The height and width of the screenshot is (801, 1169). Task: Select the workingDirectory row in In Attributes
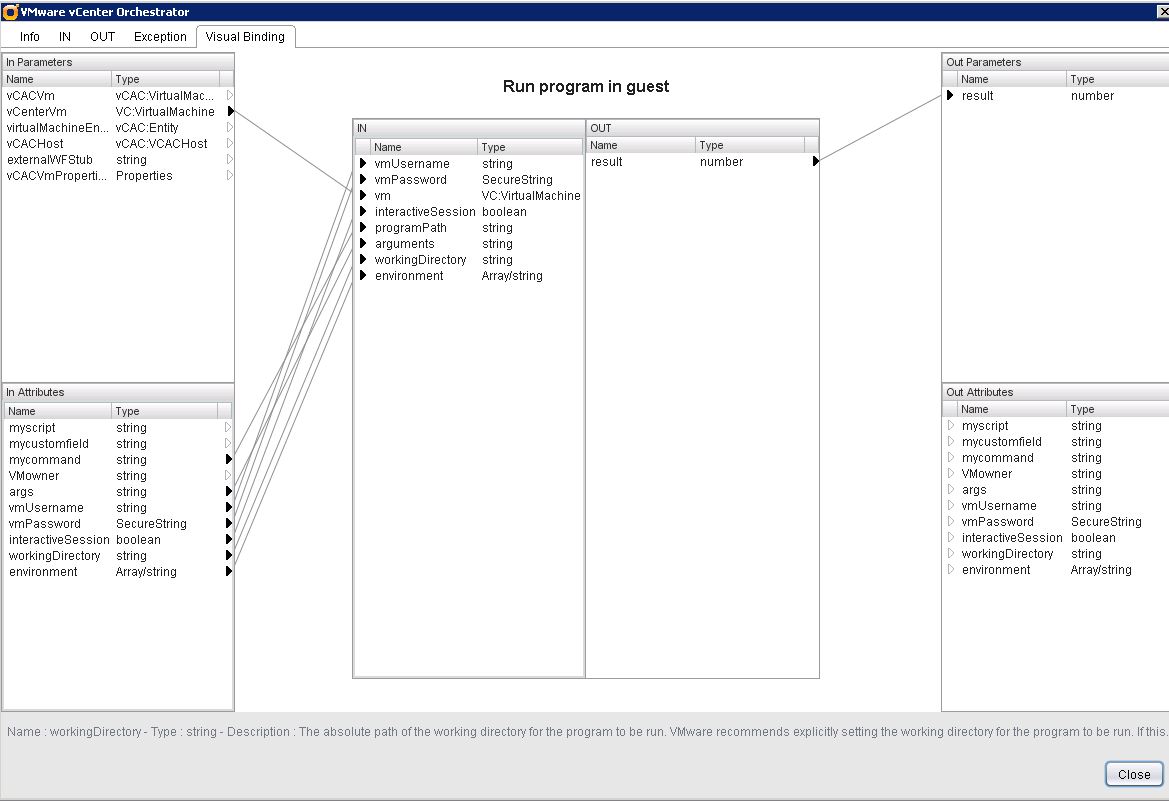click(x=55, y=556)
